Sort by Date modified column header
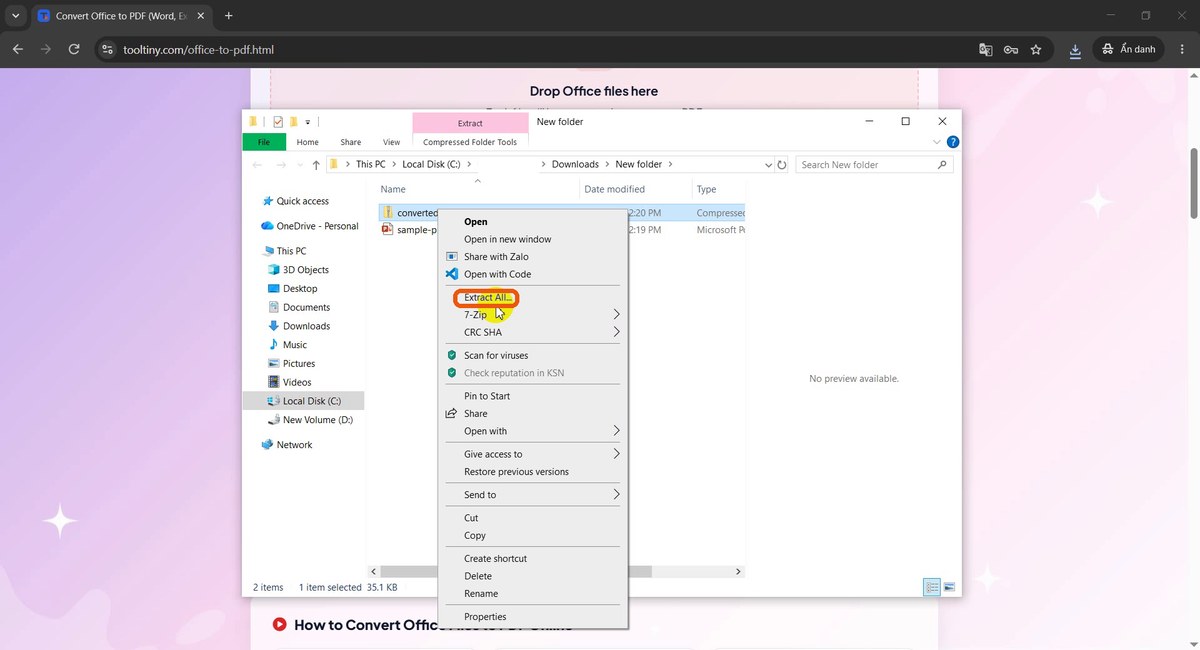1200x650 pixels. 615,189
